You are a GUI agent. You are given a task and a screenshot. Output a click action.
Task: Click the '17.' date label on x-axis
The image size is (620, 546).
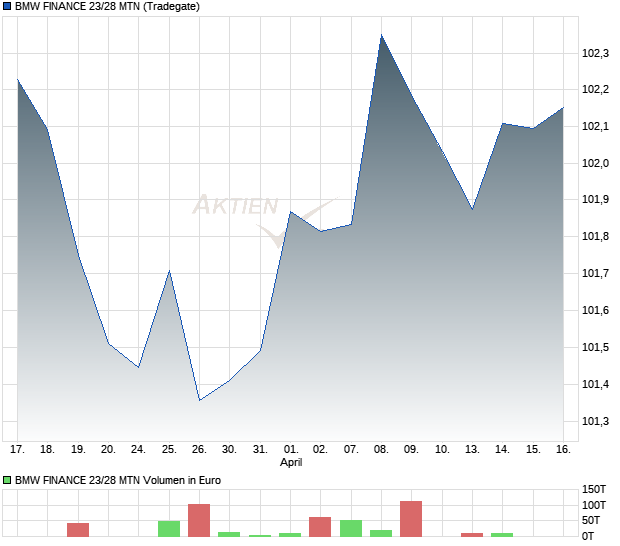pyautogui.click(x=17, y=449)
